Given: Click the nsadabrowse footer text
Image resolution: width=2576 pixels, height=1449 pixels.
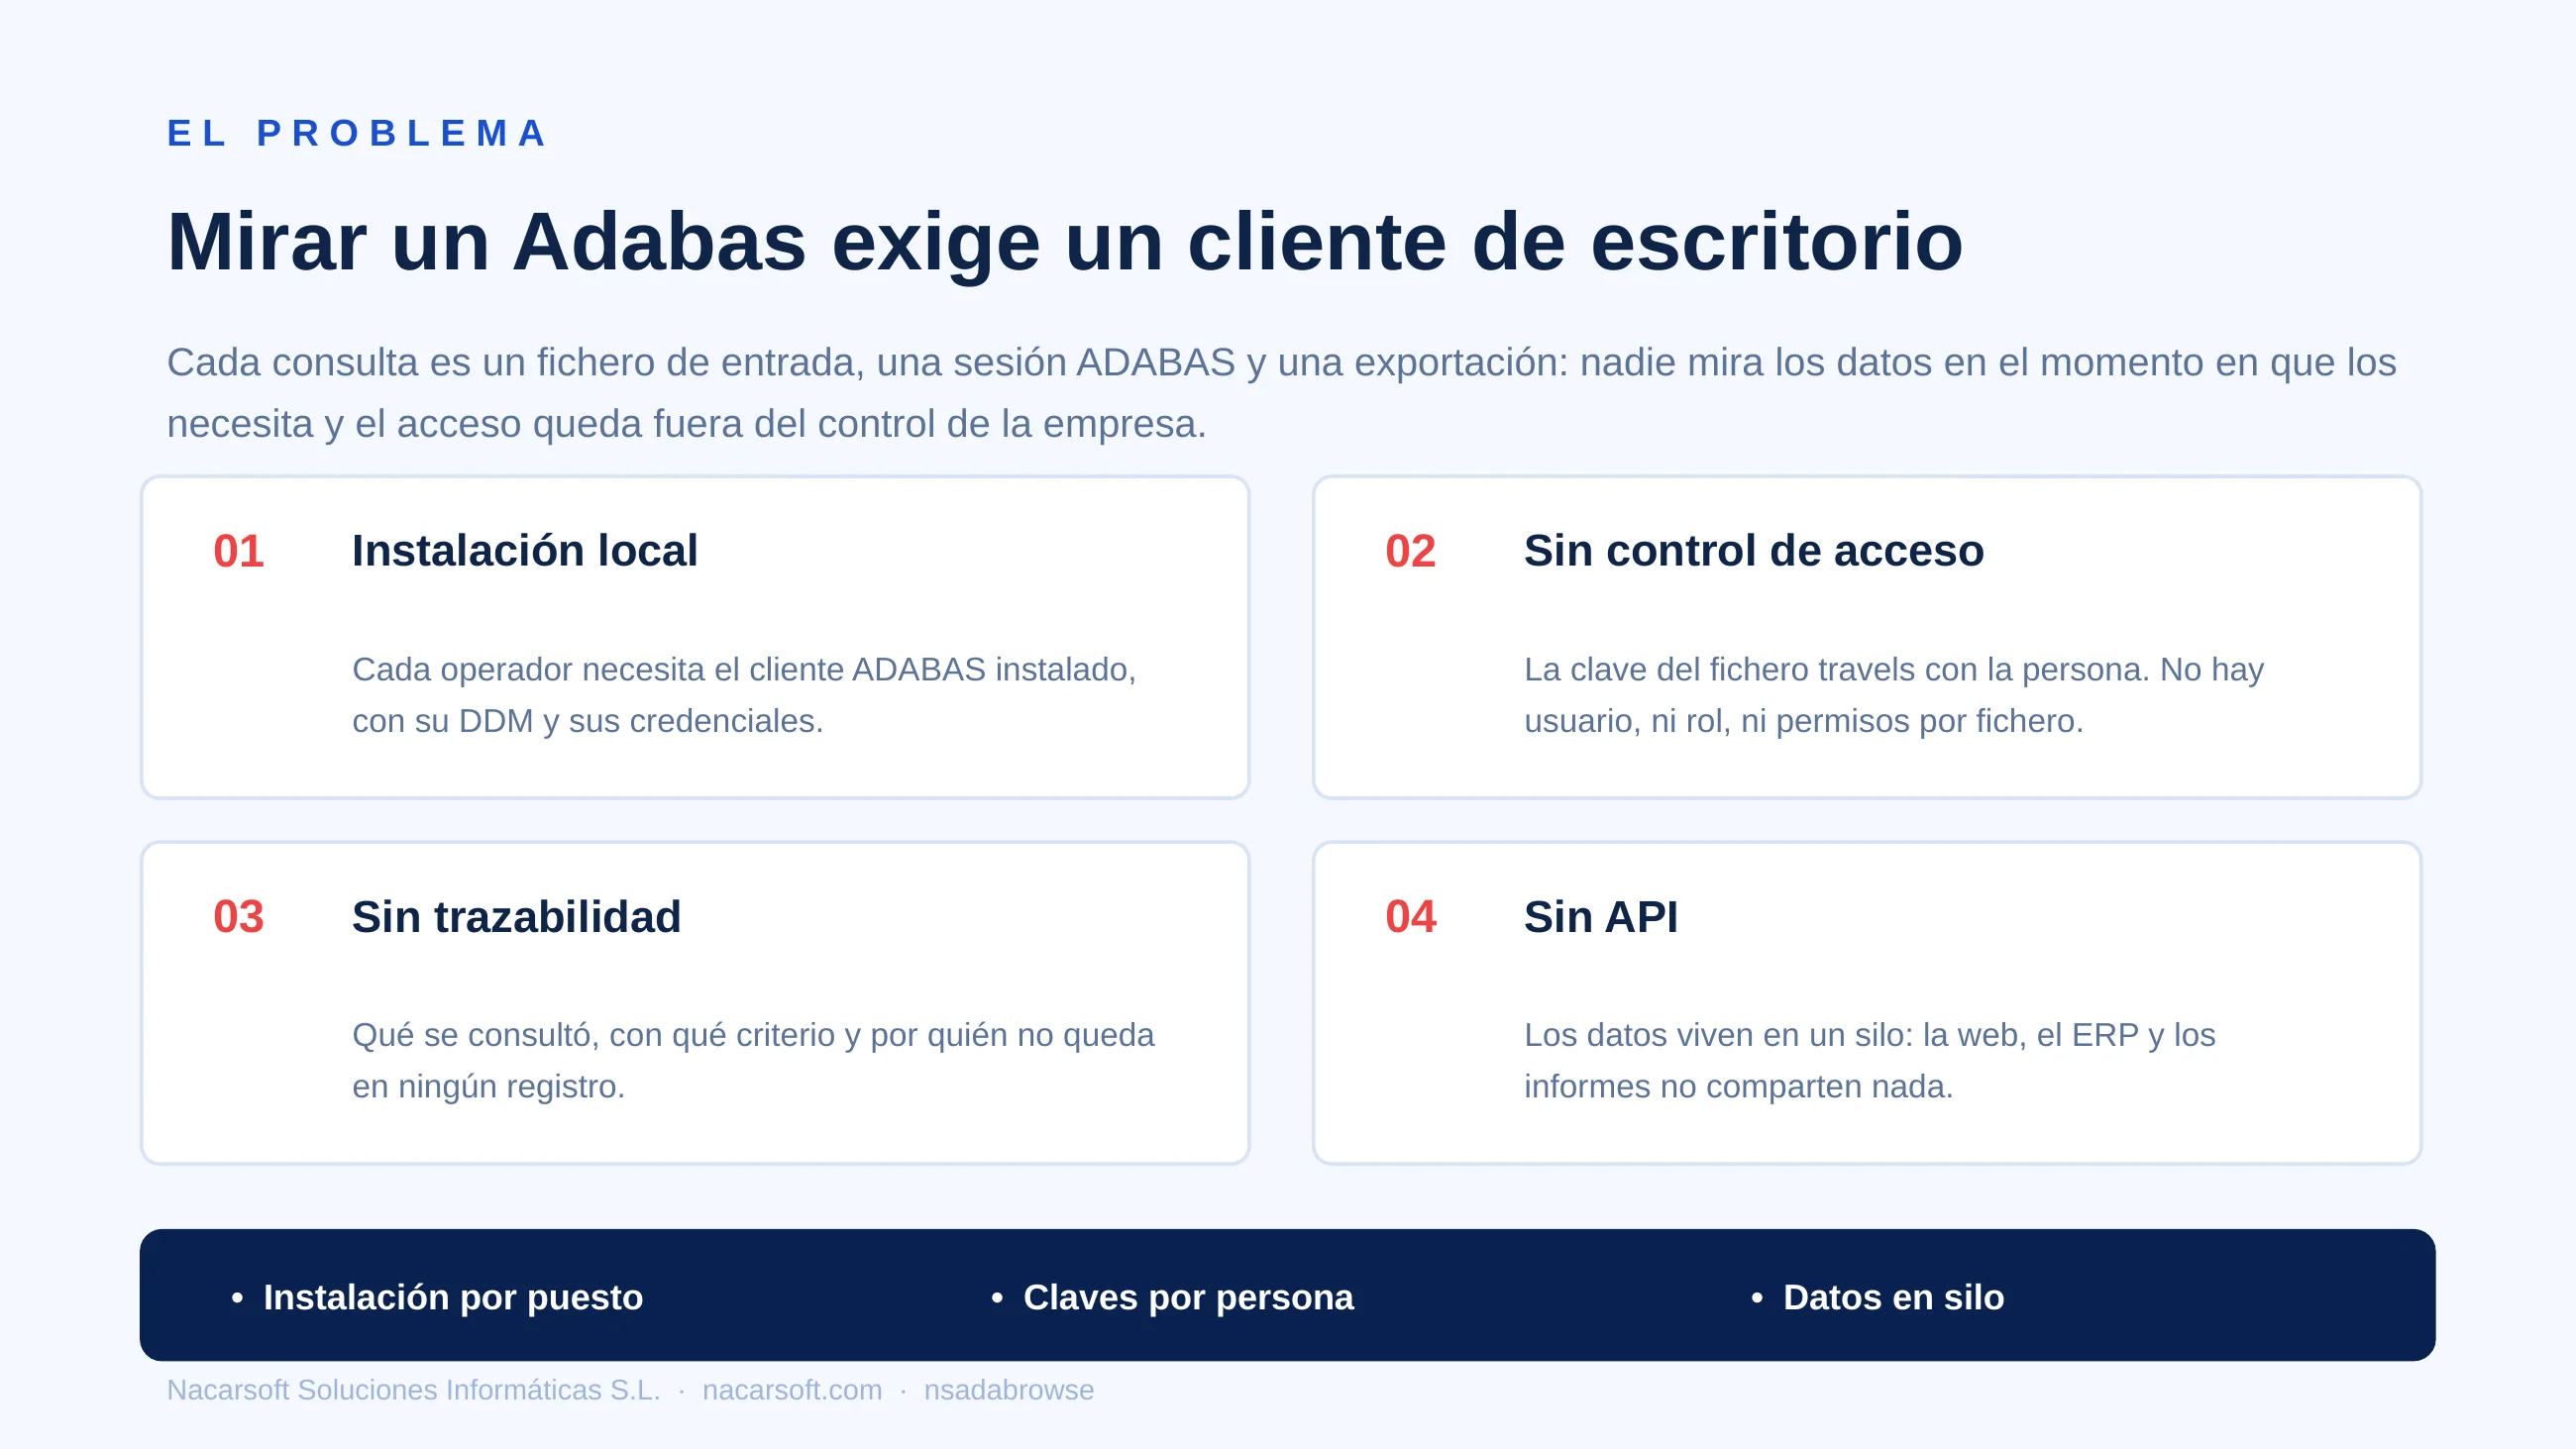Looking at the screenshot, I should [1009, 1390].
